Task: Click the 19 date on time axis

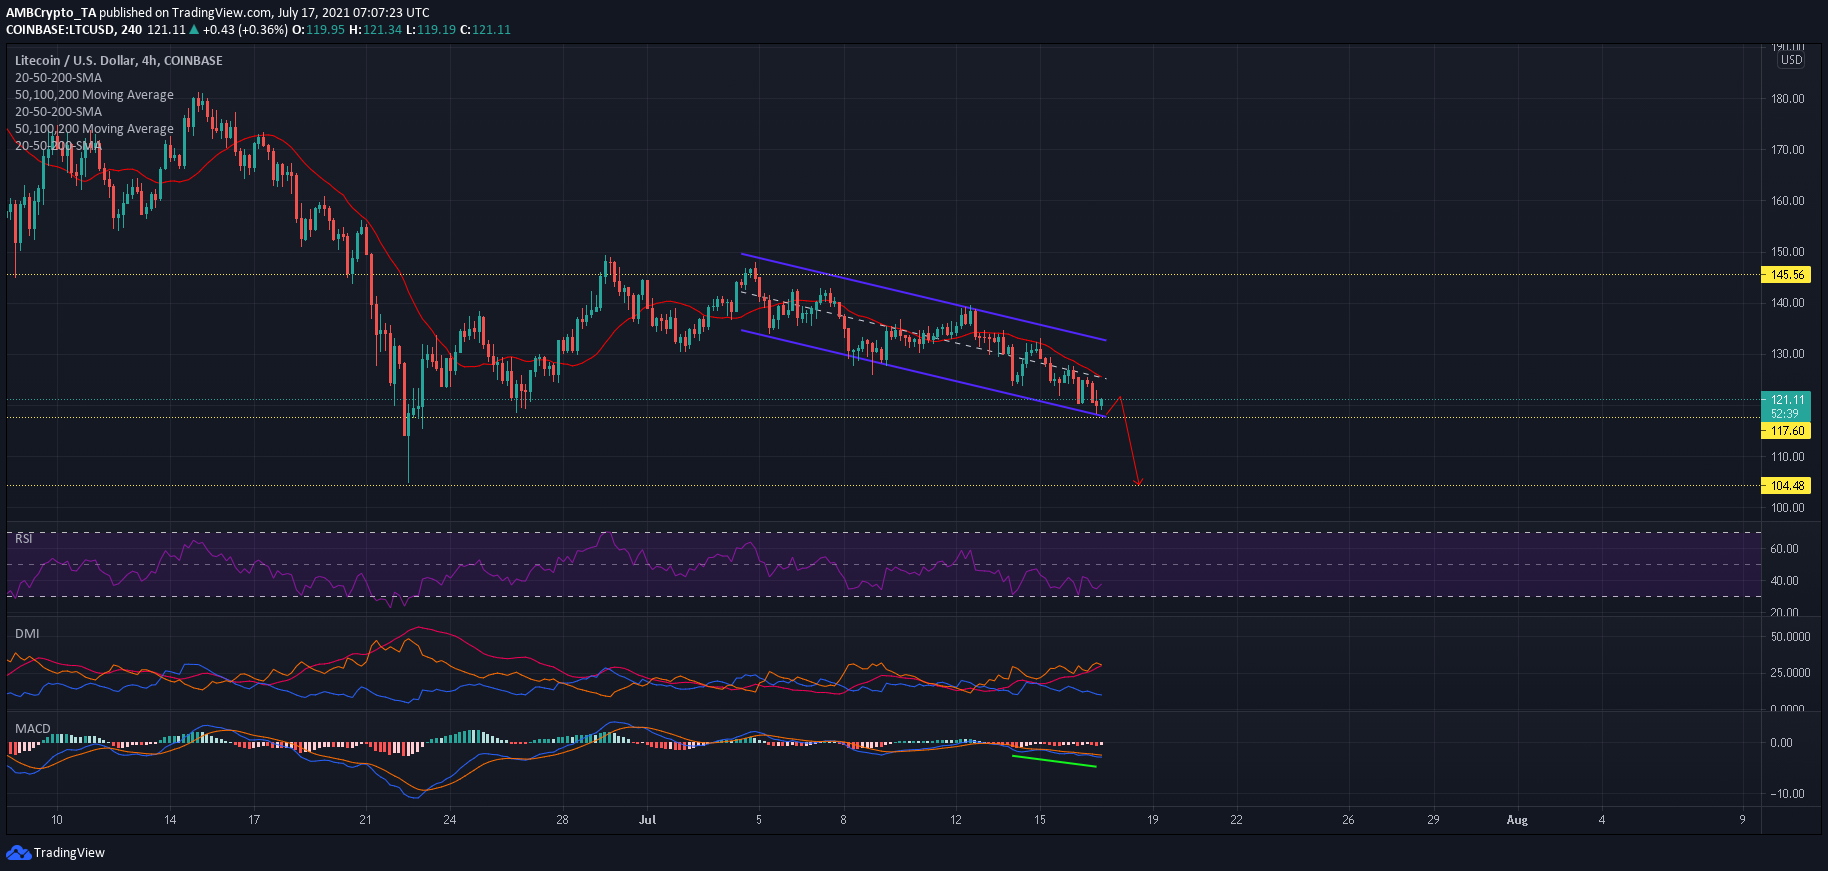Action: [1152, 819]
